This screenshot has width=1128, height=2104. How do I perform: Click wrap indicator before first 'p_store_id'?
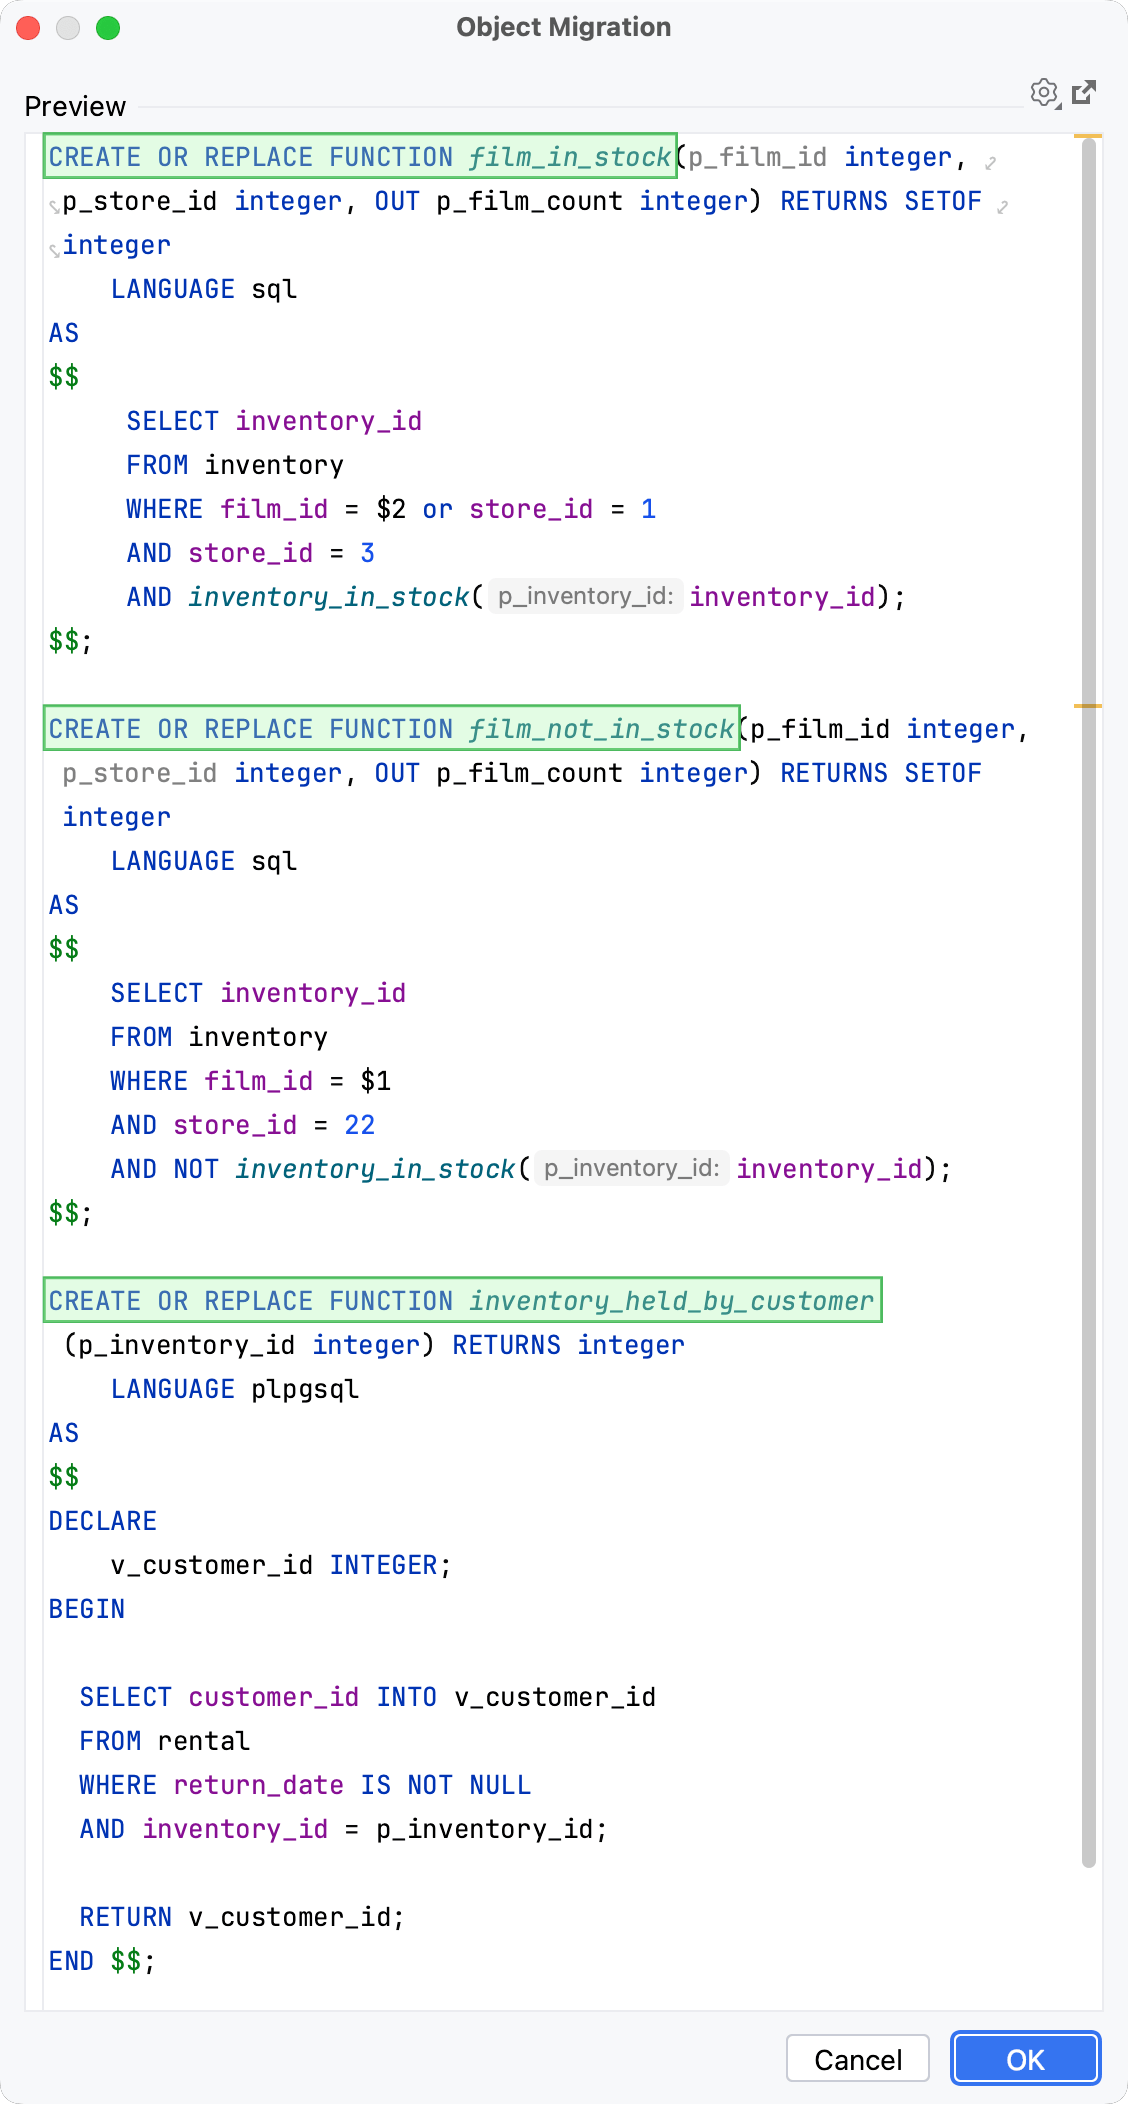[55, 207]
